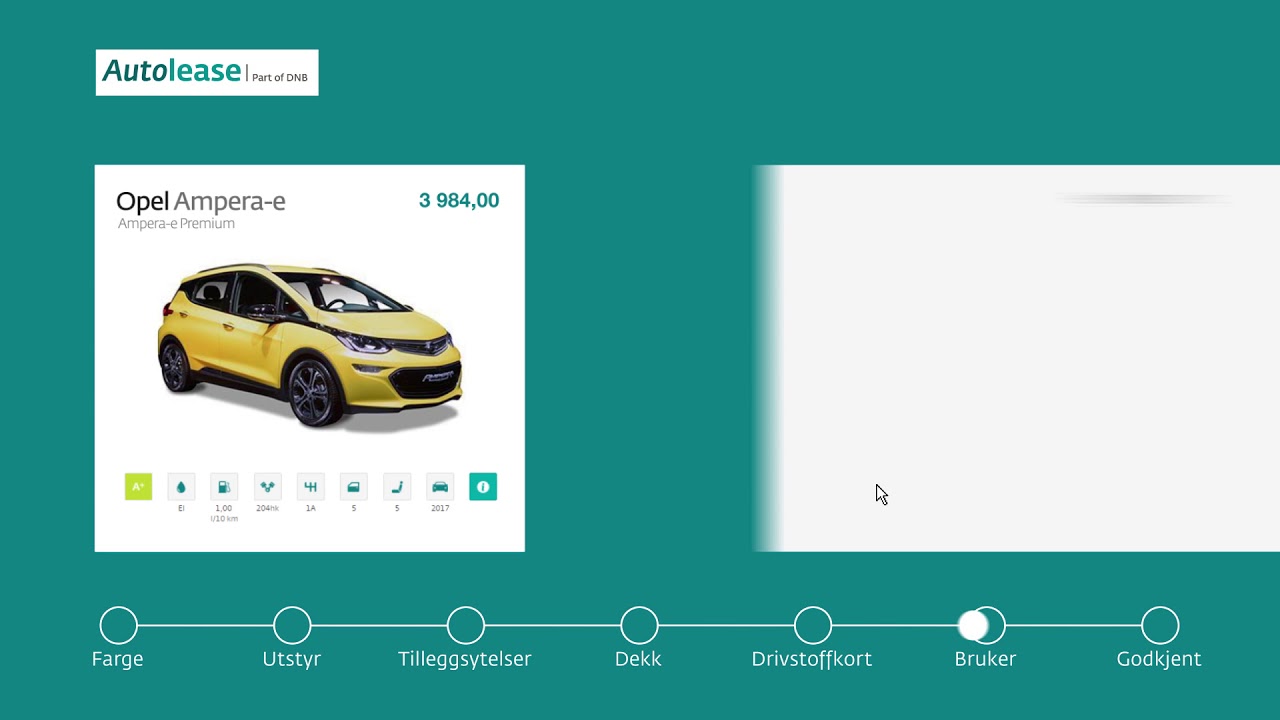The height and width of the screenshot is (720, 1280).
Task: Select the Dekk step circle
Action: [639, 625]
